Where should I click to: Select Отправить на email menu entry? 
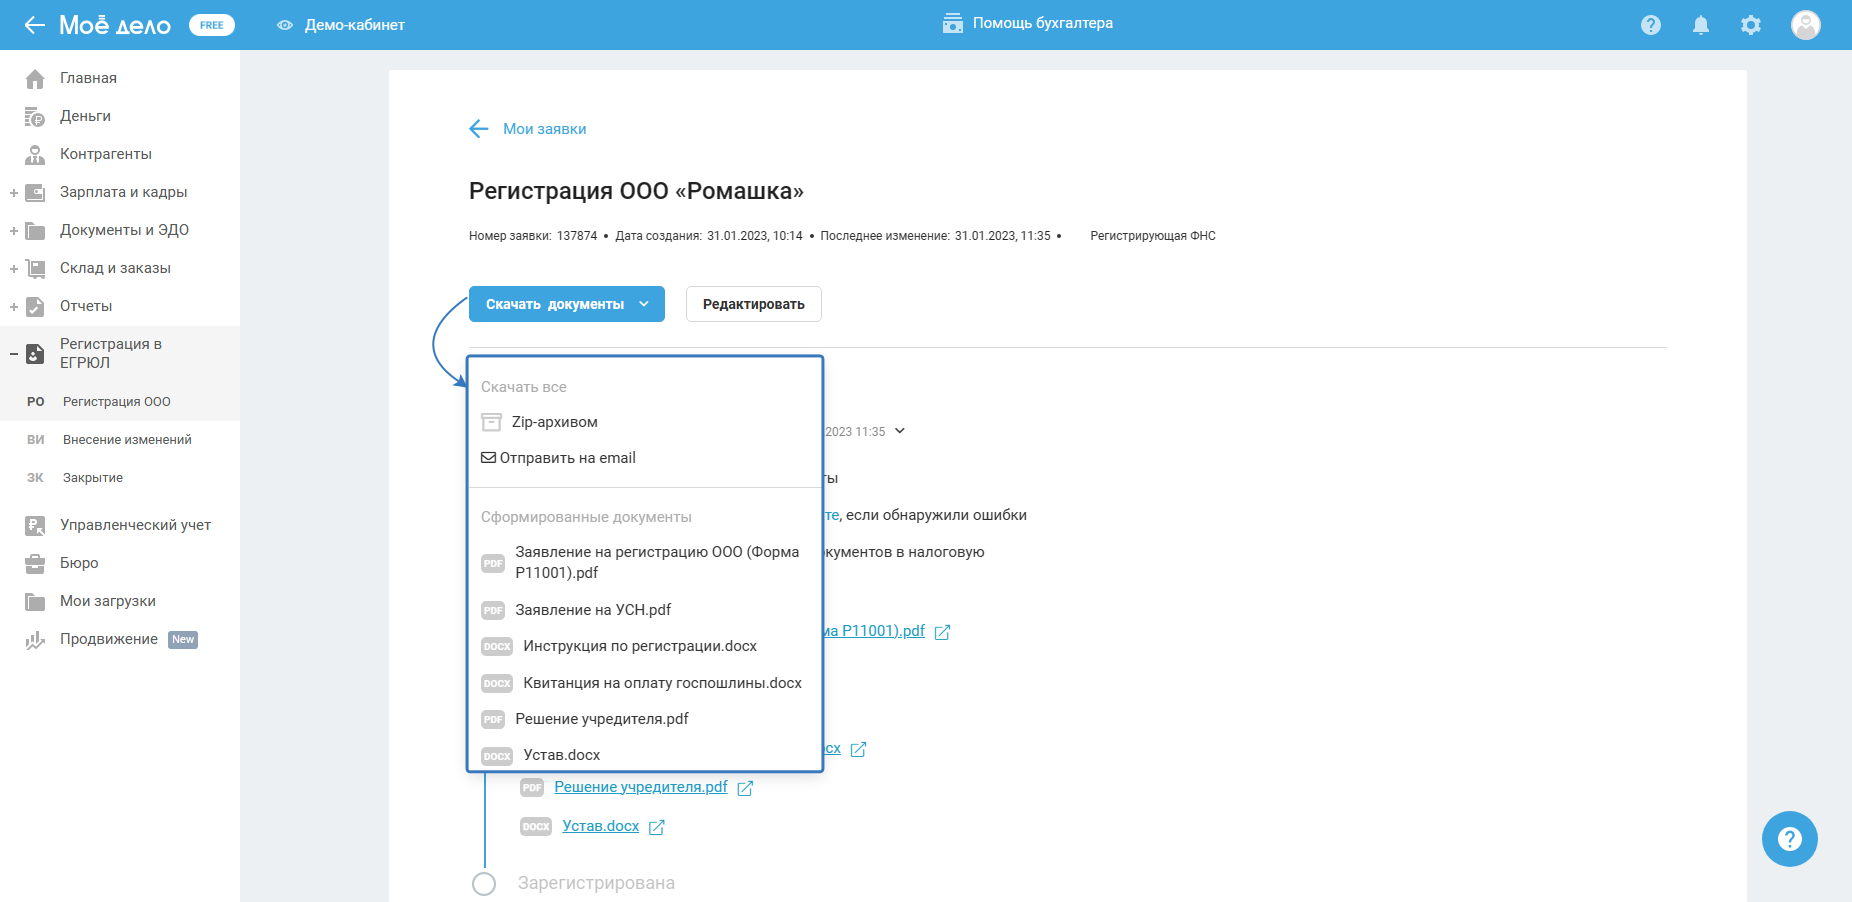(x=567, y=458)
